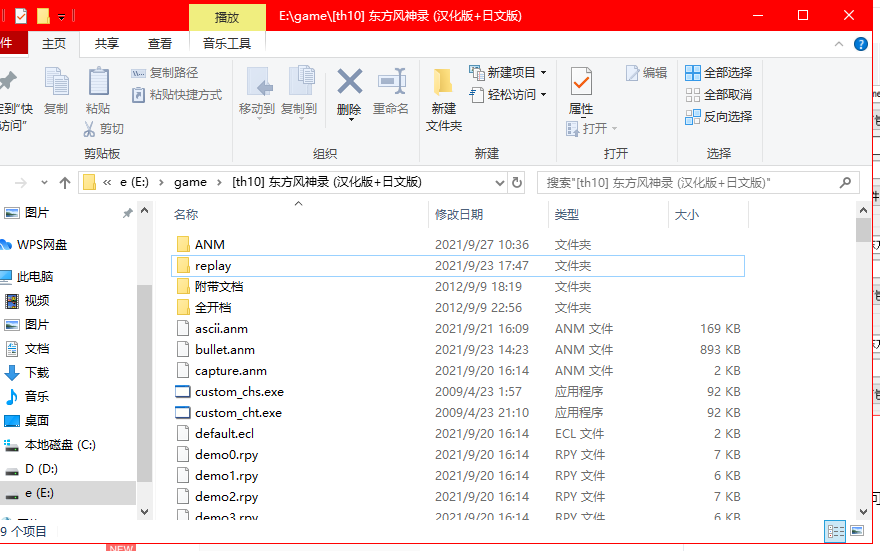Viewport: 880px width, 551px height.
Task: Open Videos (视频) in sidebar
Action: pos(37,301)
